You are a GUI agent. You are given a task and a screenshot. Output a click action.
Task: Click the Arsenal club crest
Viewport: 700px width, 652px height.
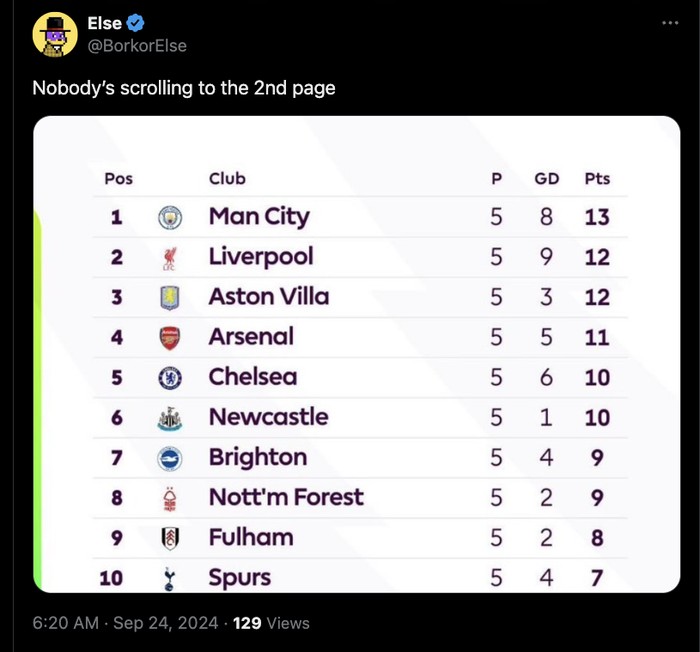coord(170,338)
